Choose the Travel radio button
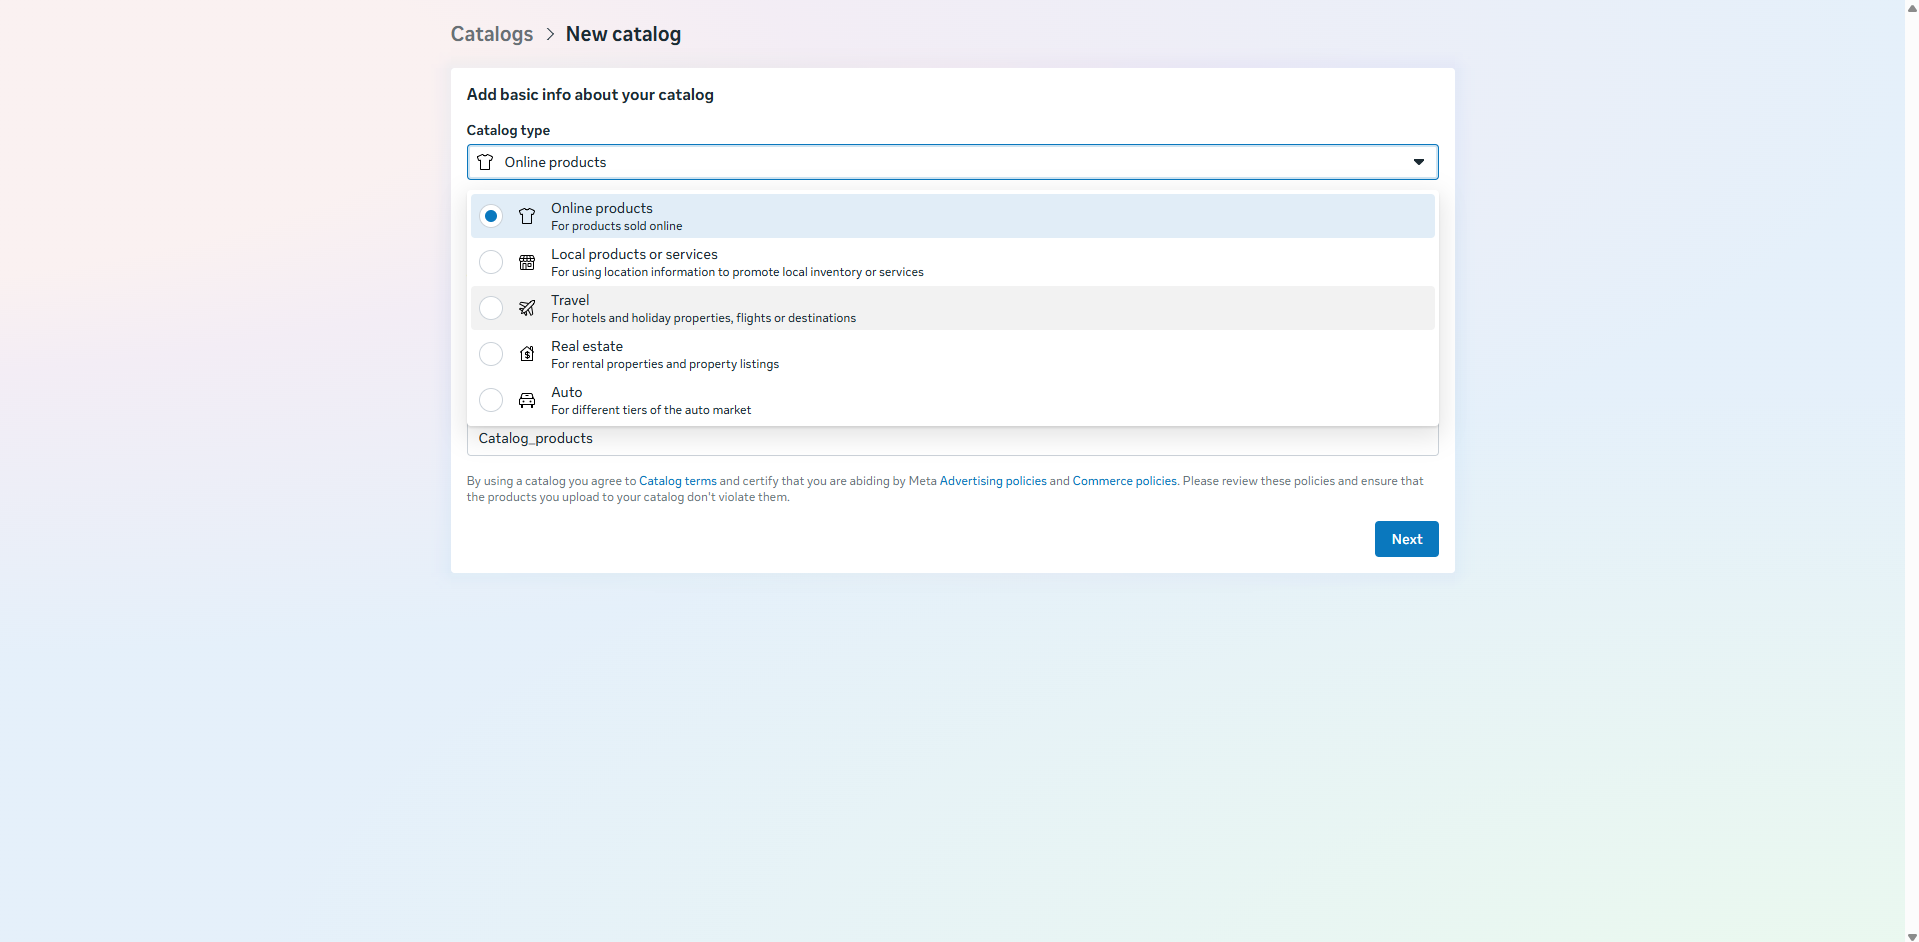 [491, 308]
